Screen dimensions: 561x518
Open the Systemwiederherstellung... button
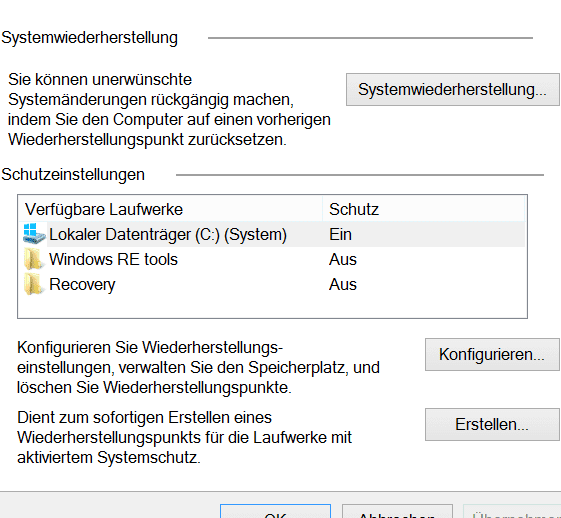pos(453,89)
